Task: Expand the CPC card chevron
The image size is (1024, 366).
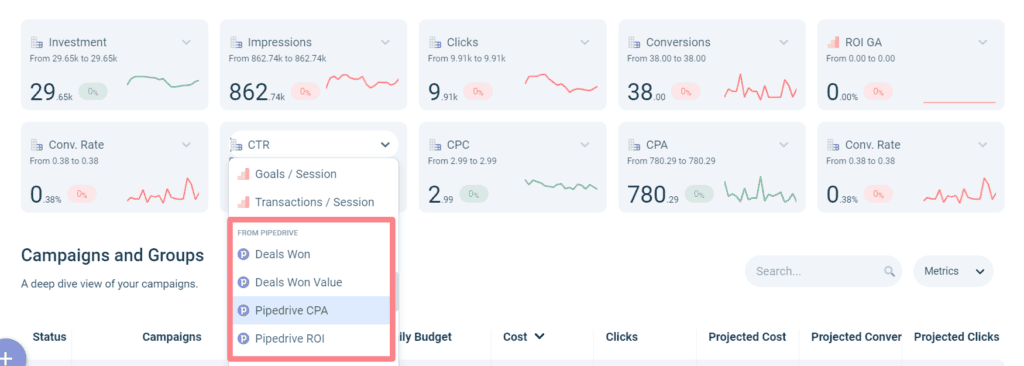Action: [584, 145]
